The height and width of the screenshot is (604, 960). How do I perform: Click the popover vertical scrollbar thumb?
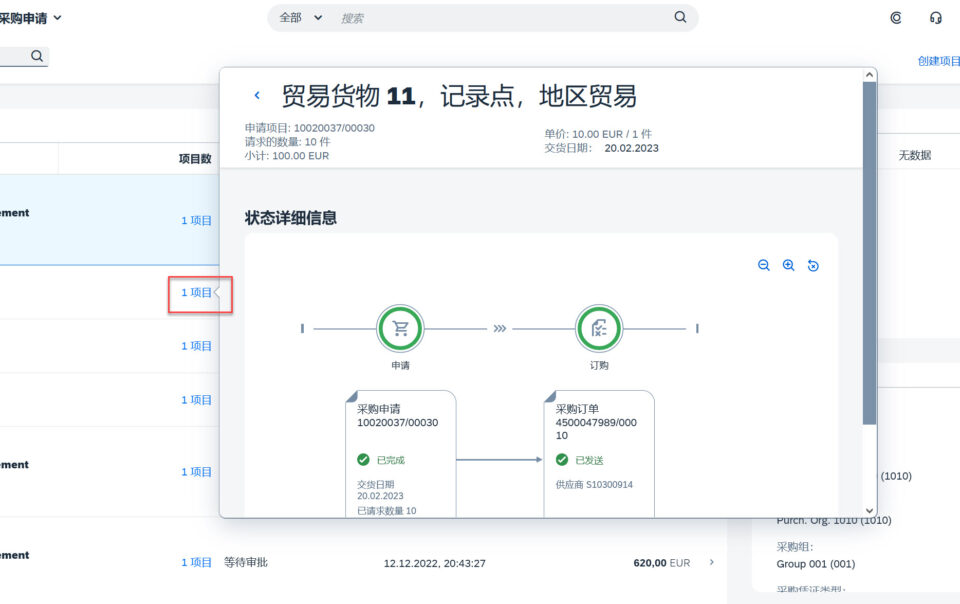click(869, 253)
